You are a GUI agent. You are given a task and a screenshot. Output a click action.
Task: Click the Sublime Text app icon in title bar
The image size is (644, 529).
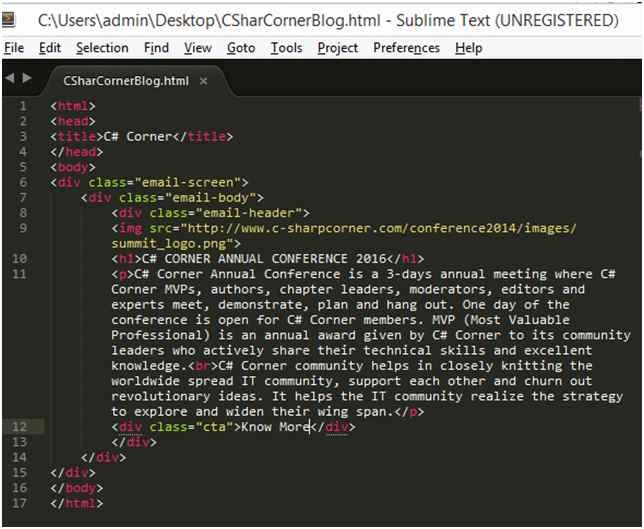pos(8,19)
